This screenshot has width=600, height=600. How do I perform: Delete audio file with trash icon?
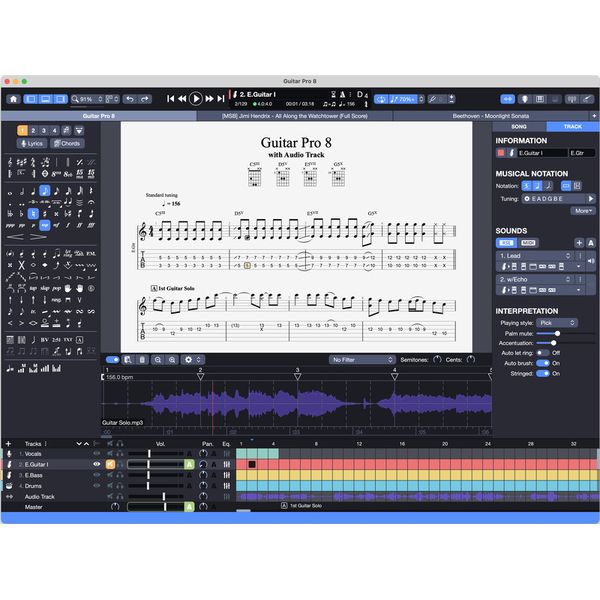[x=142, y=360]
